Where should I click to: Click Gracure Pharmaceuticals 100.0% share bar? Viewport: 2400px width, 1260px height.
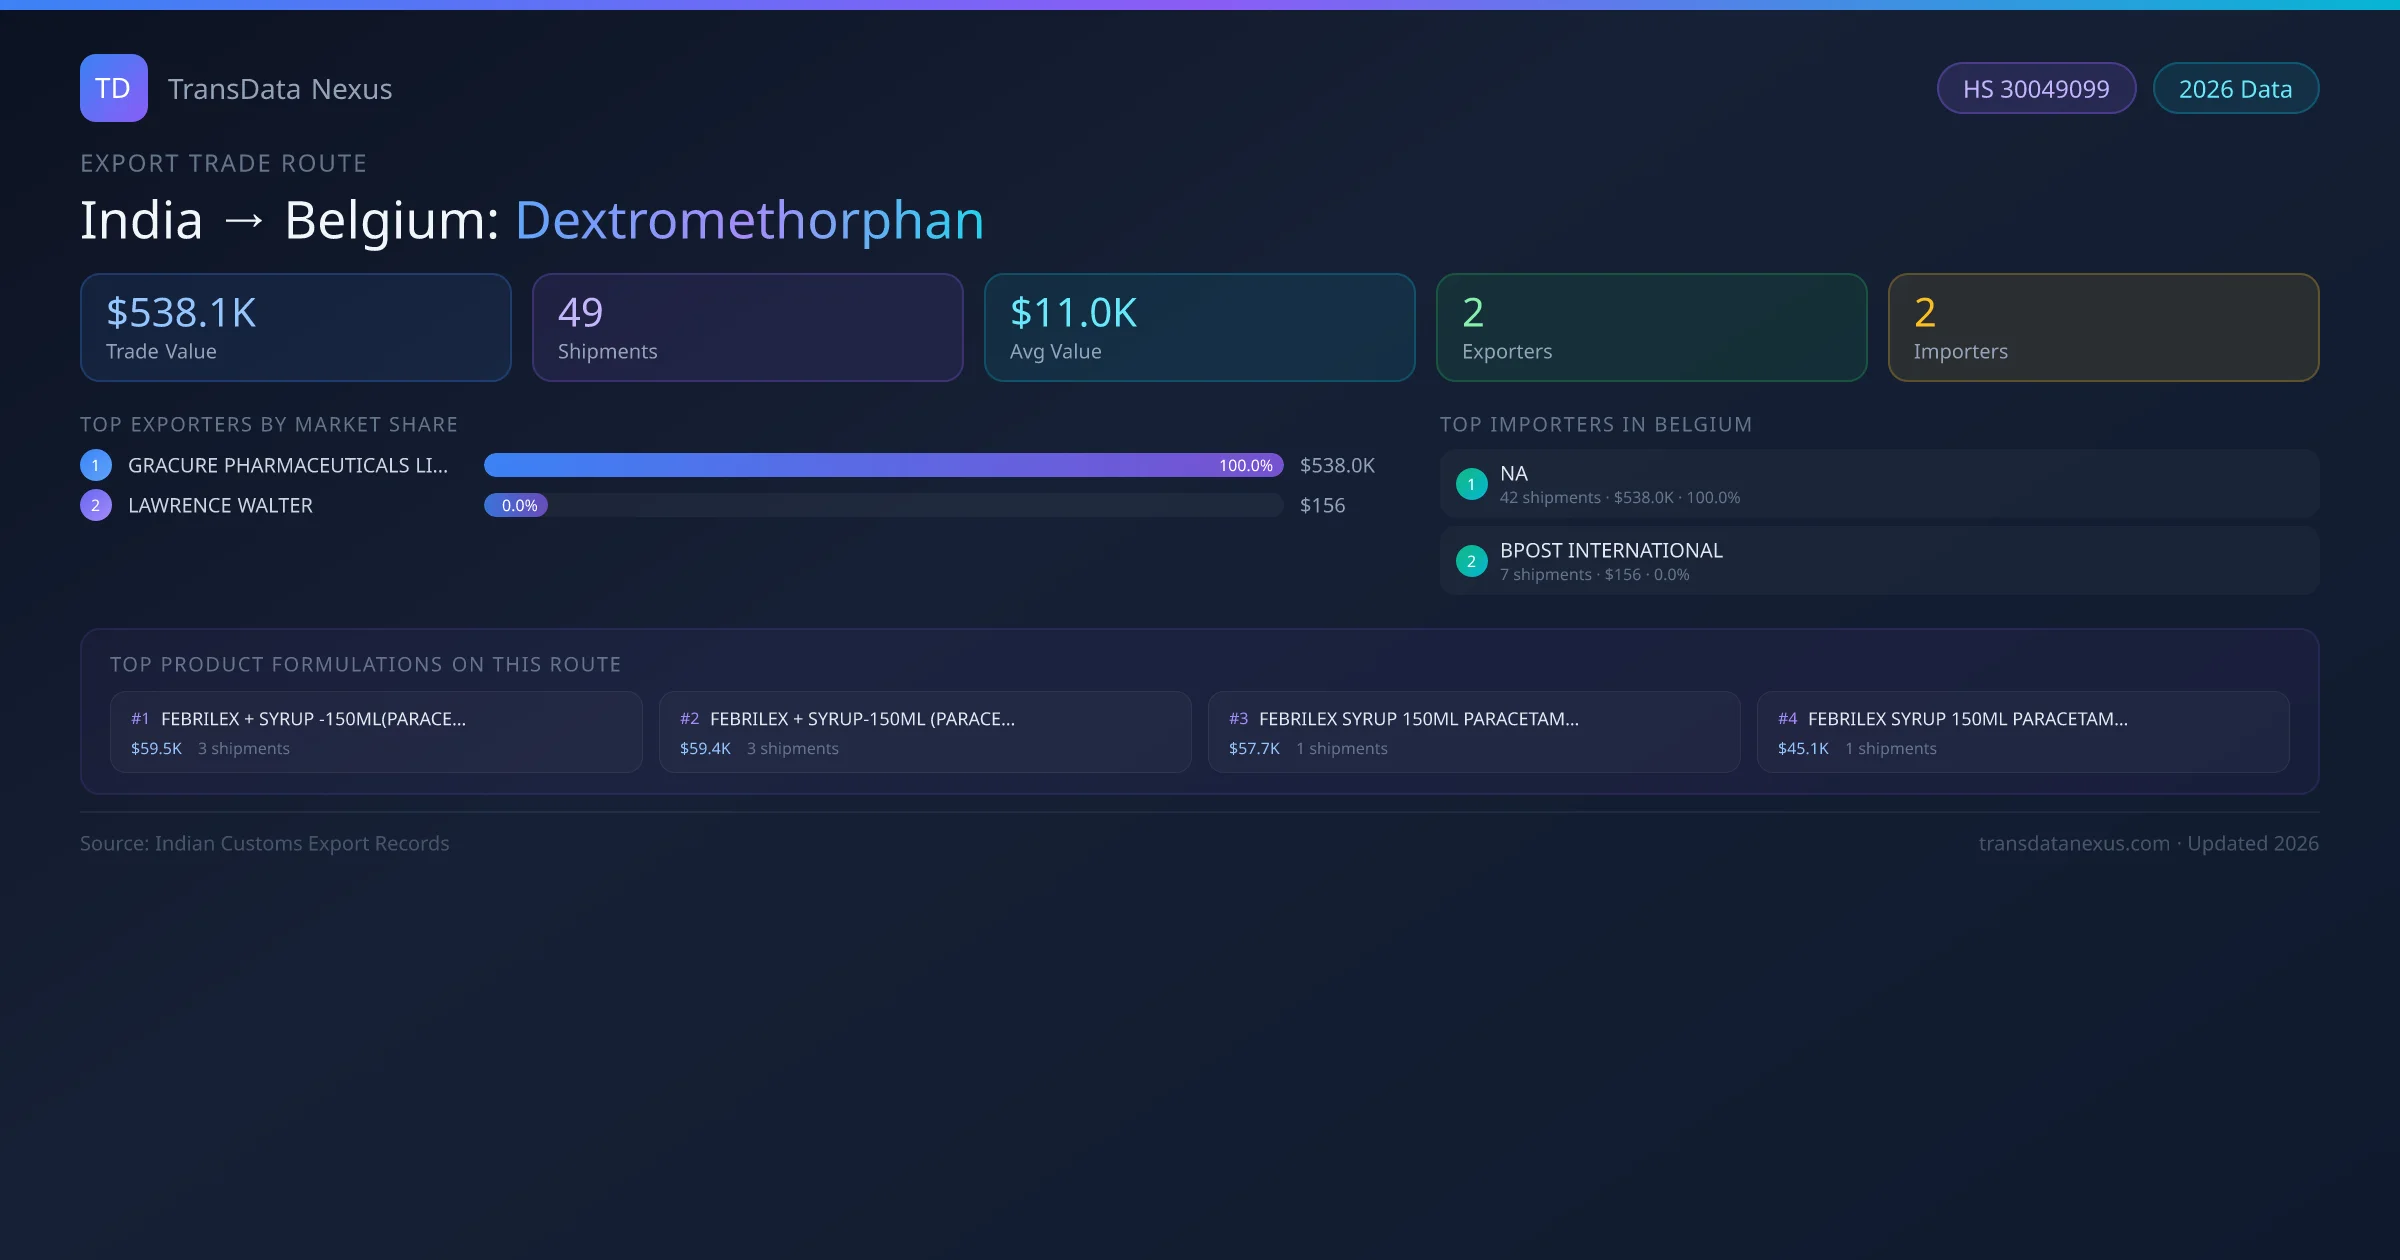tap(882, 465)
